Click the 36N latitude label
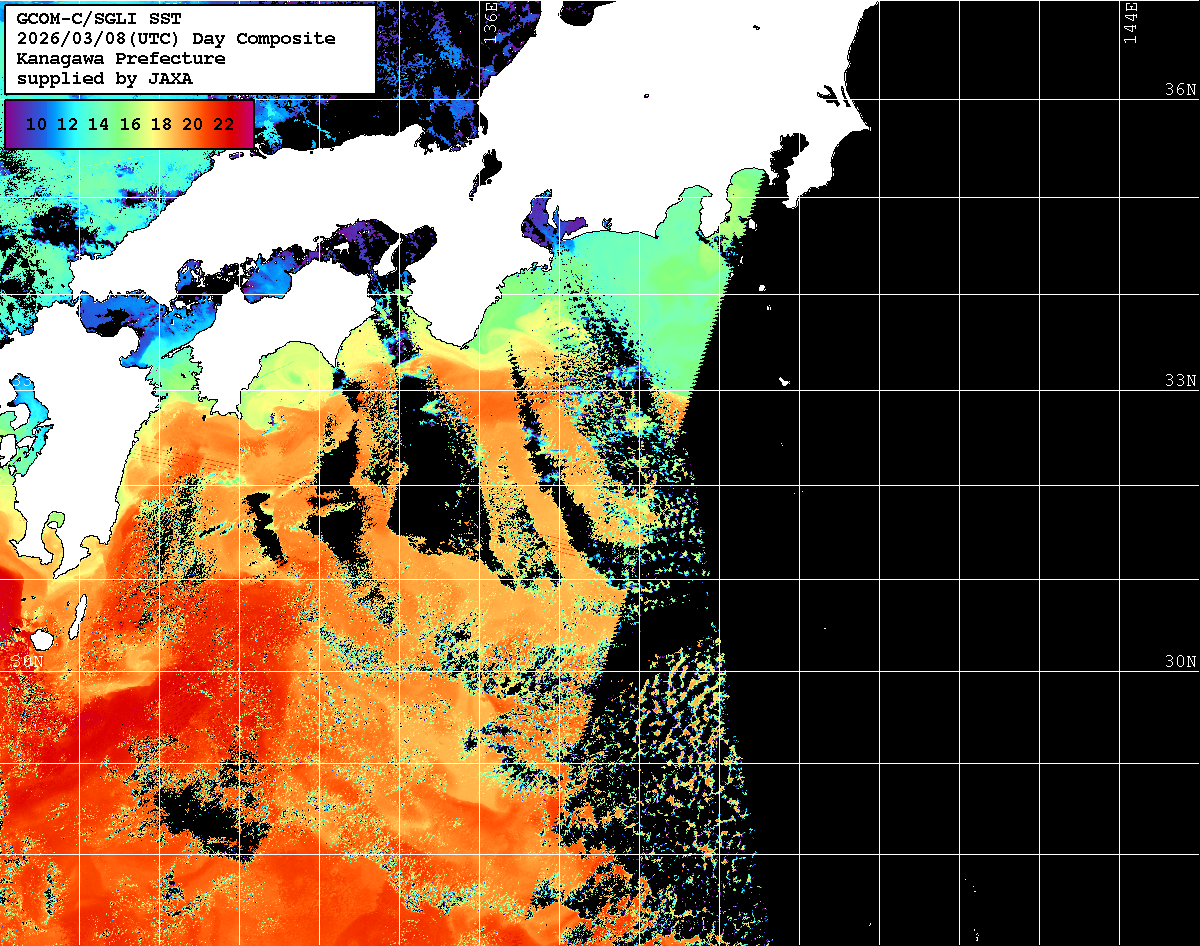The image size is (1200, 946). tap(1180, 89)
